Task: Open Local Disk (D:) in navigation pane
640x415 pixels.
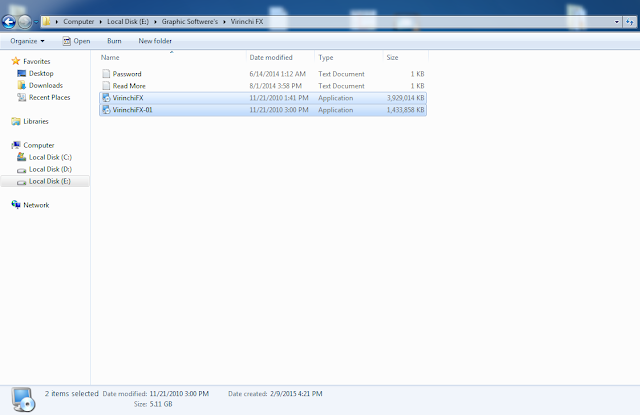Action: coord(50,169)
